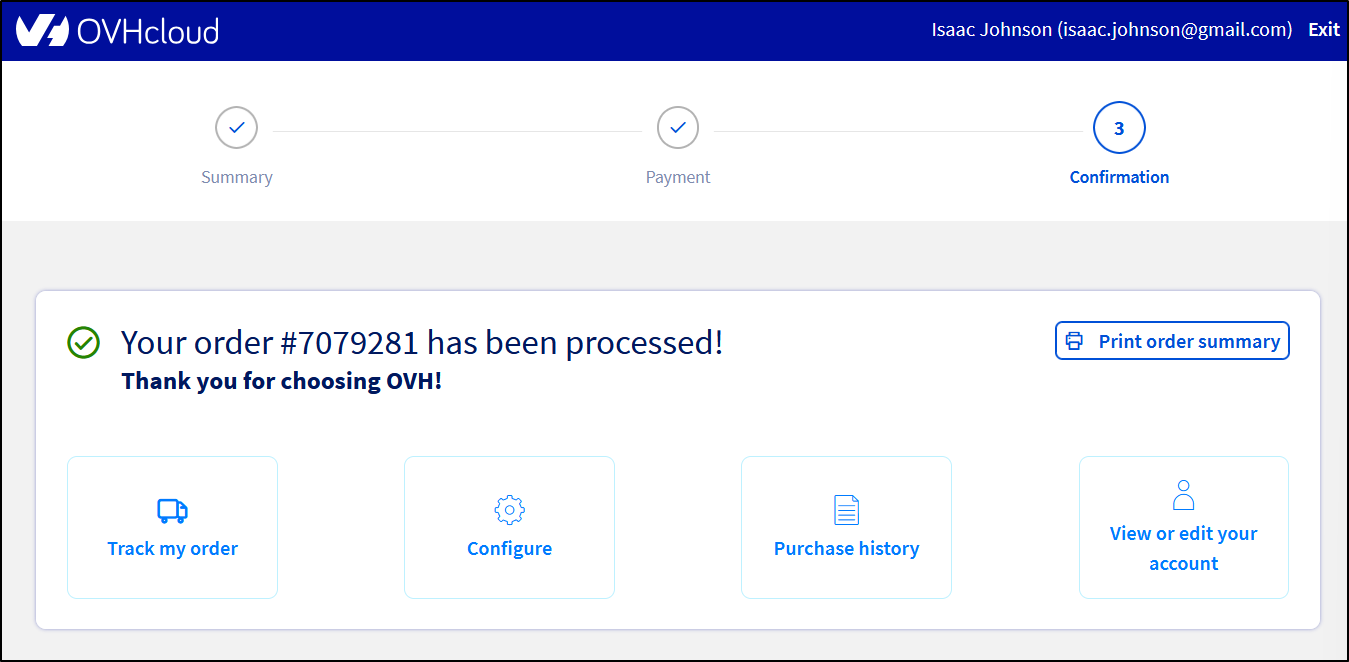
Task: Open the Payment step label
Action: (677, 177)
